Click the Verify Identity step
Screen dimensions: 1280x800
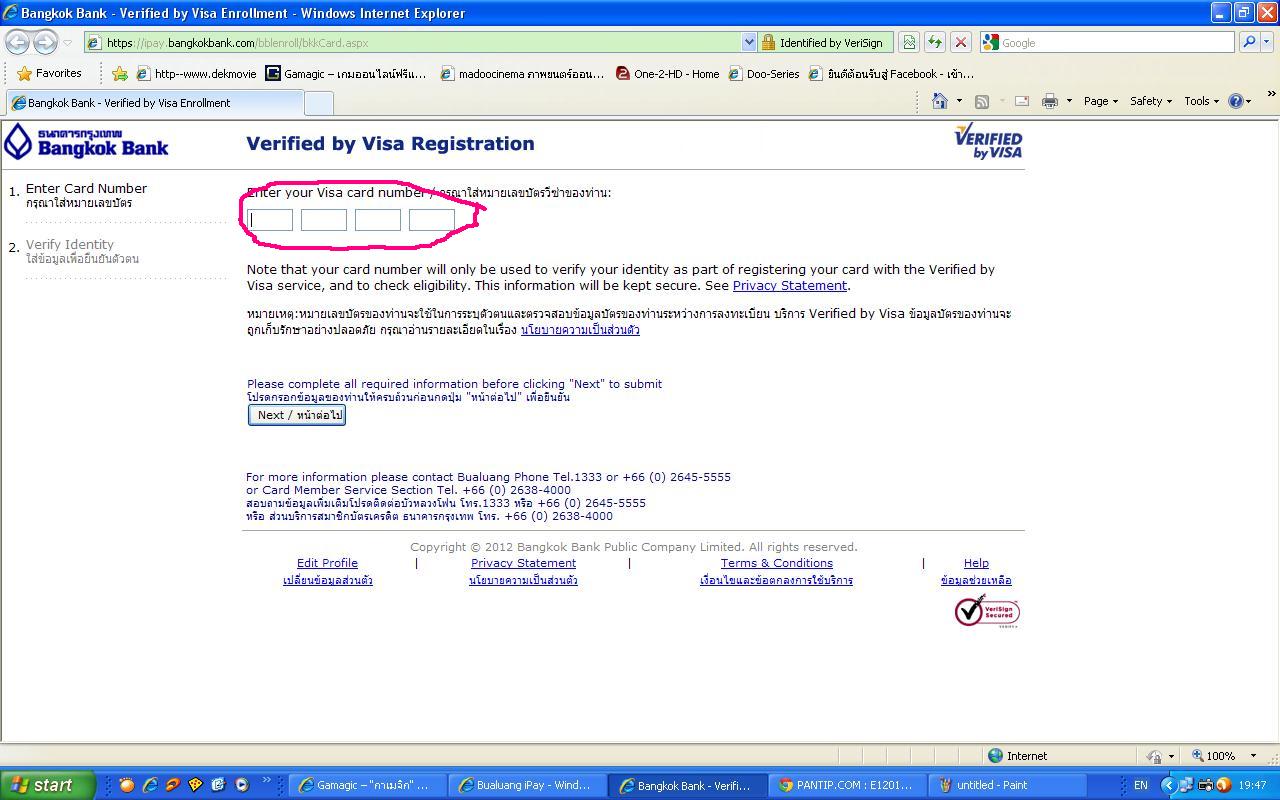pyautogui.click(x=70, y=244)
